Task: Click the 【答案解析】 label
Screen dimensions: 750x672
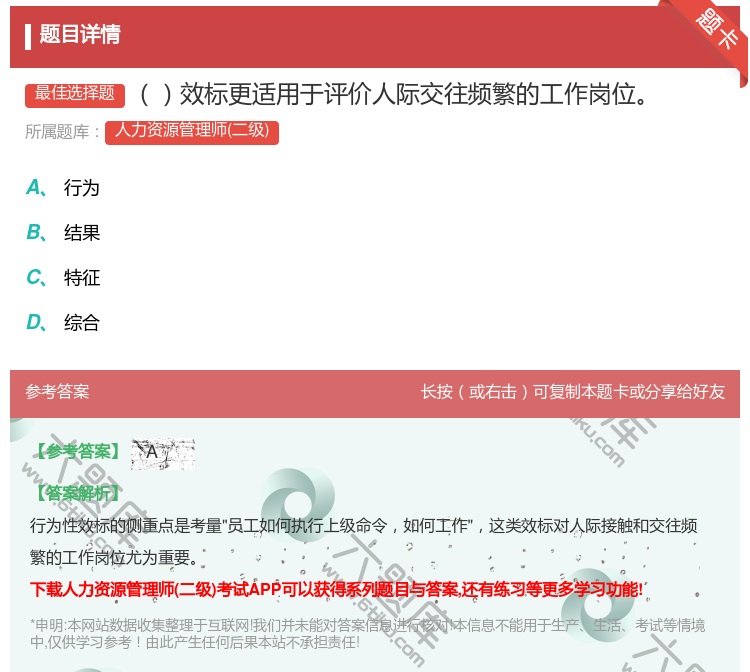Action: tap(78, 493)
